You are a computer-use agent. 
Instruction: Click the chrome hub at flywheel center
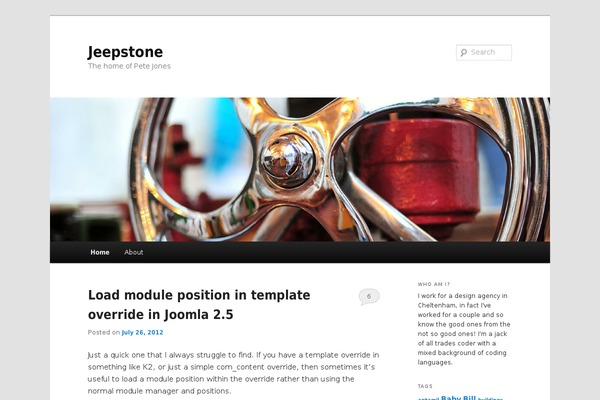[x=288, y=160]
